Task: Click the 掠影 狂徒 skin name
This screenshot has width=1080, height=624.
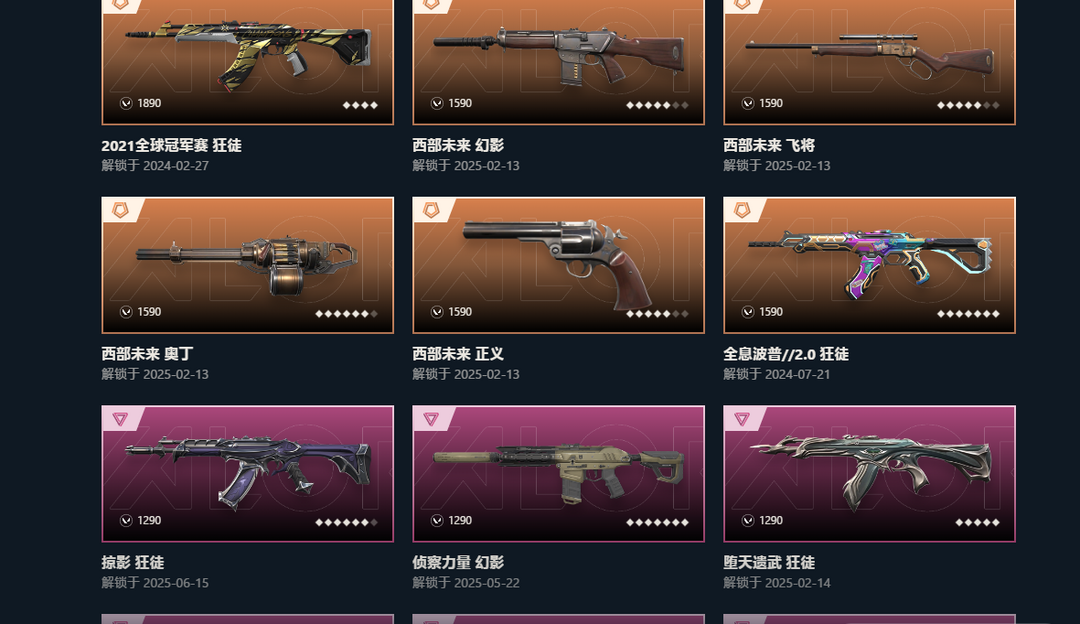Action: 133,563
